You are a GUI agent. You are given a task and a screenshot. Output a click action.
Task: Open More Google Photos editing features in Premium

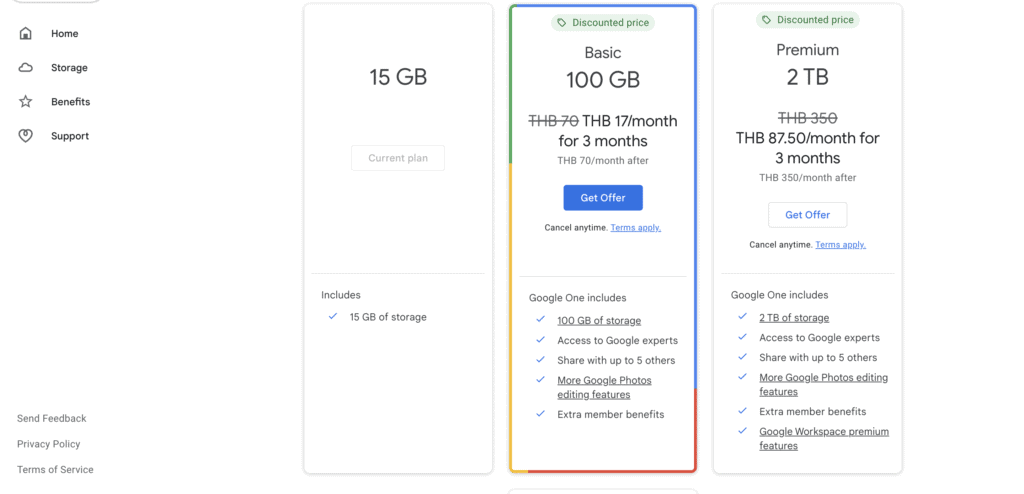tap(824, 385)
